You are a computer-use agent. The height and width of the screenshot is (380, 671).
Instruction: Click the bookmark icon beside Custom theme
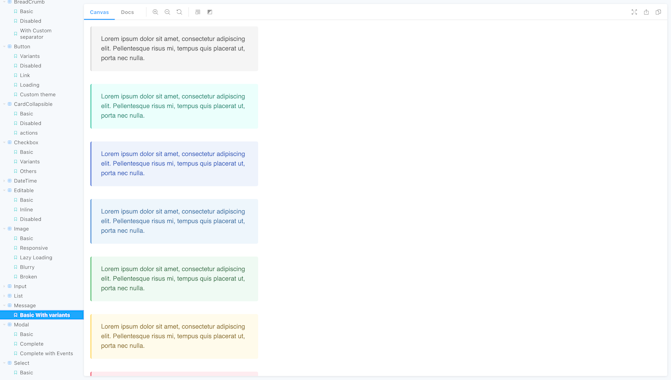pyautogui.click(x=15, y=95)
